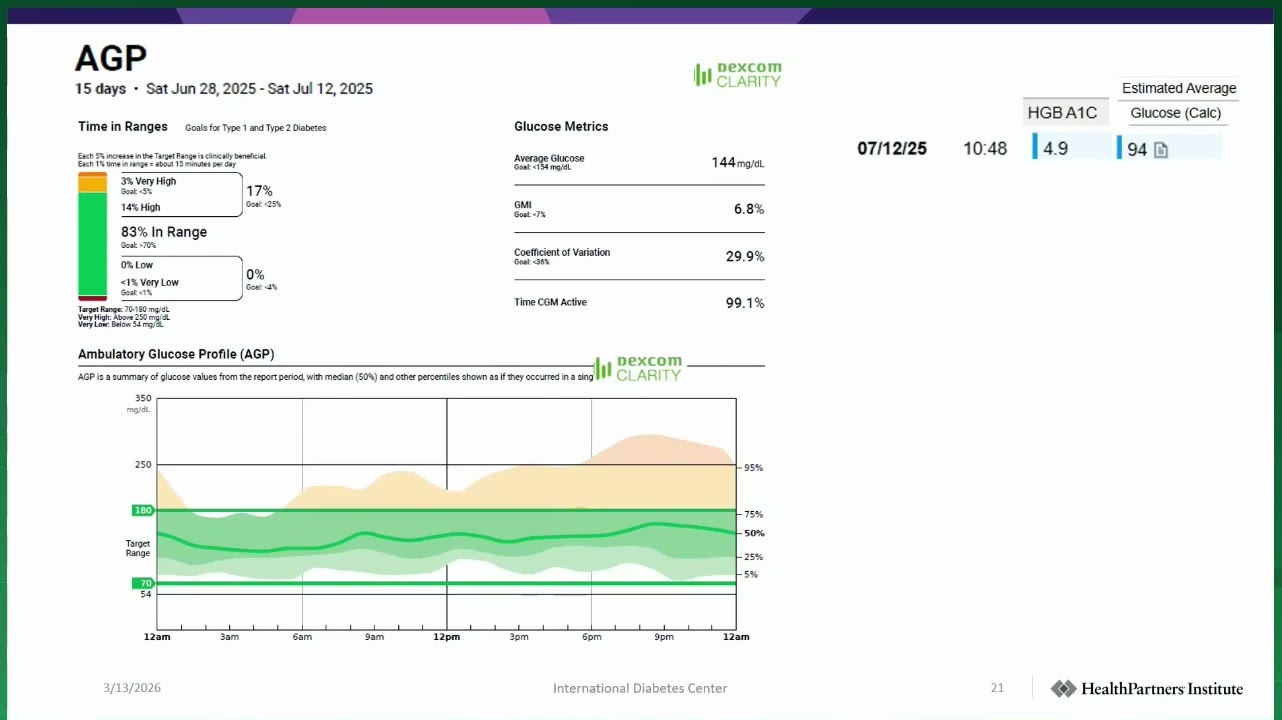This screenshot has width=1282, height=720.
Task: Click the 75% percentile label
Action: [x=754, y=514]
